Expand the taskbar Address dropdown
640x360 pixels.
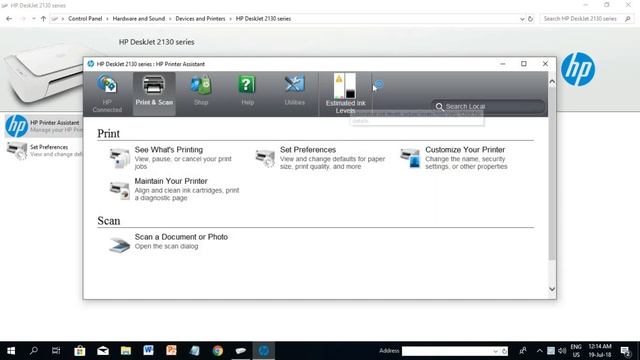coord(496,351)
